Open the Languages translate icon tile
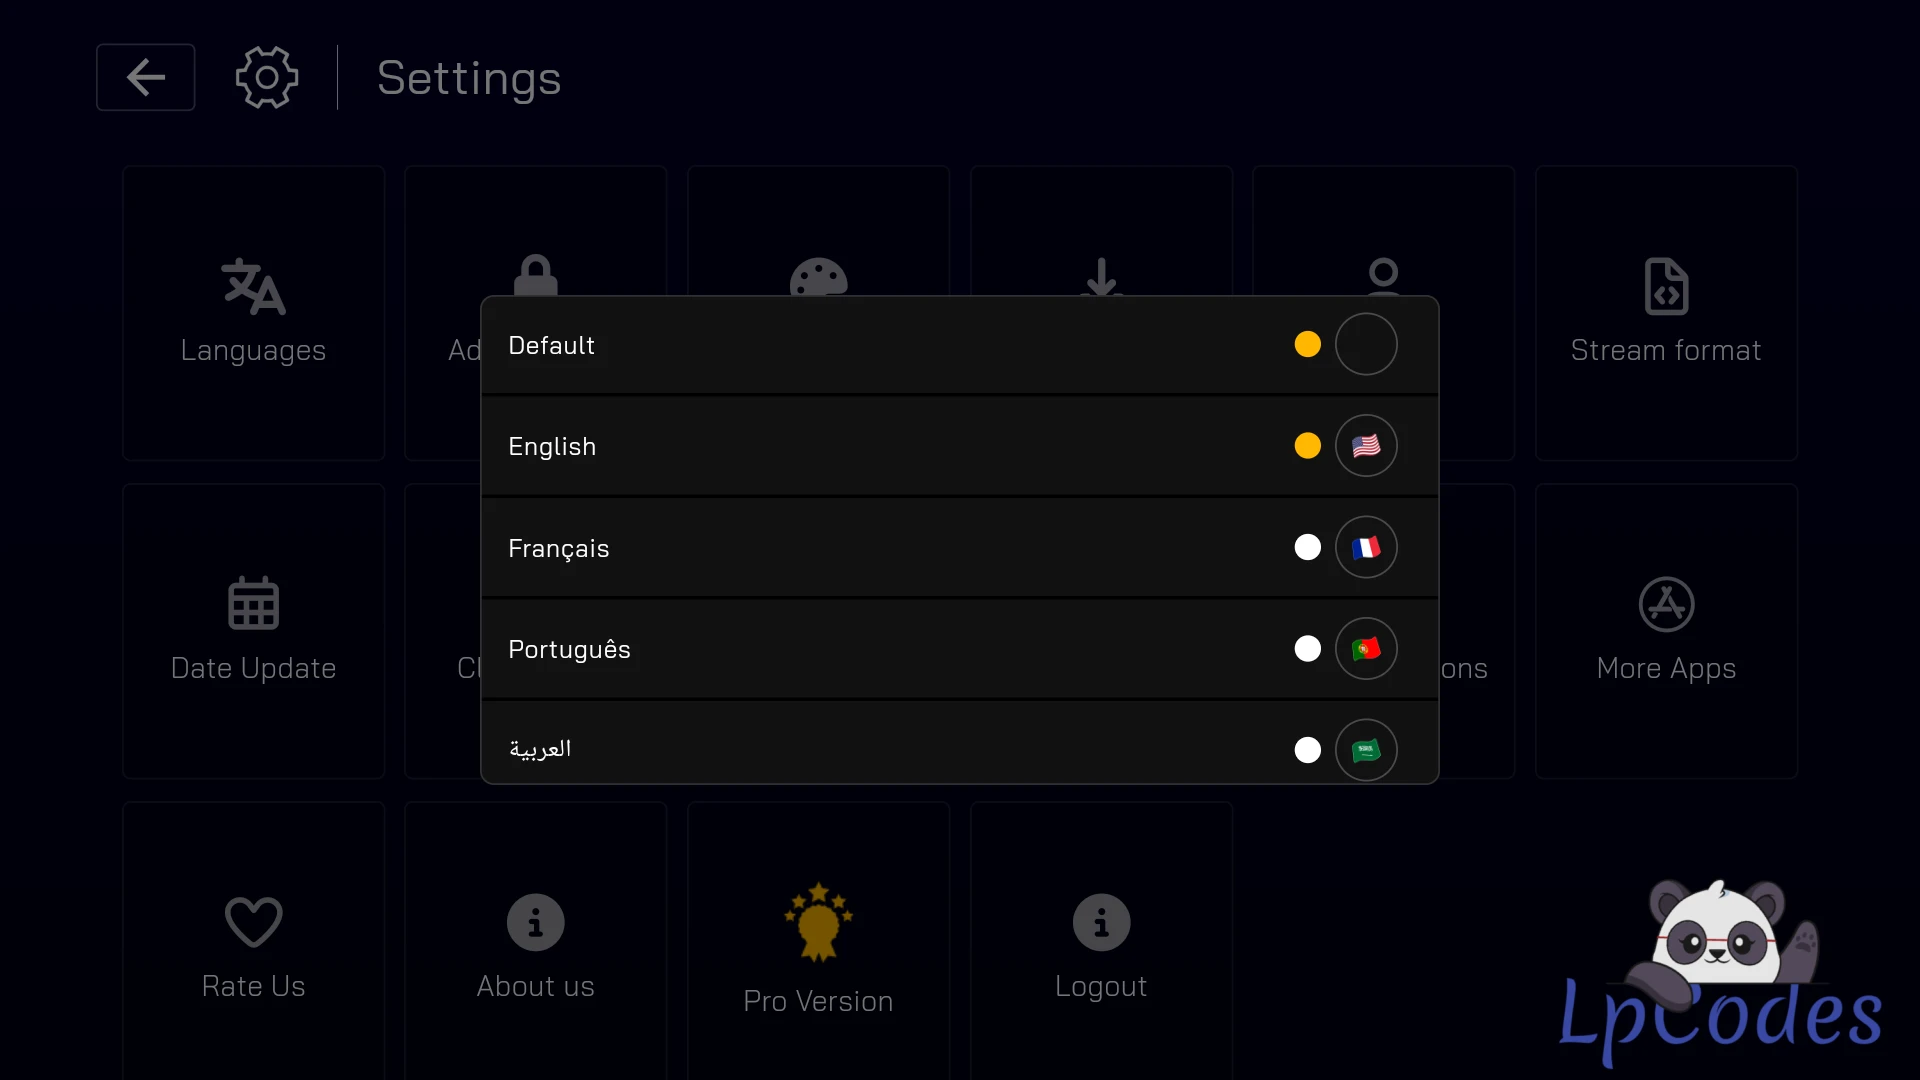 [253, 287]
